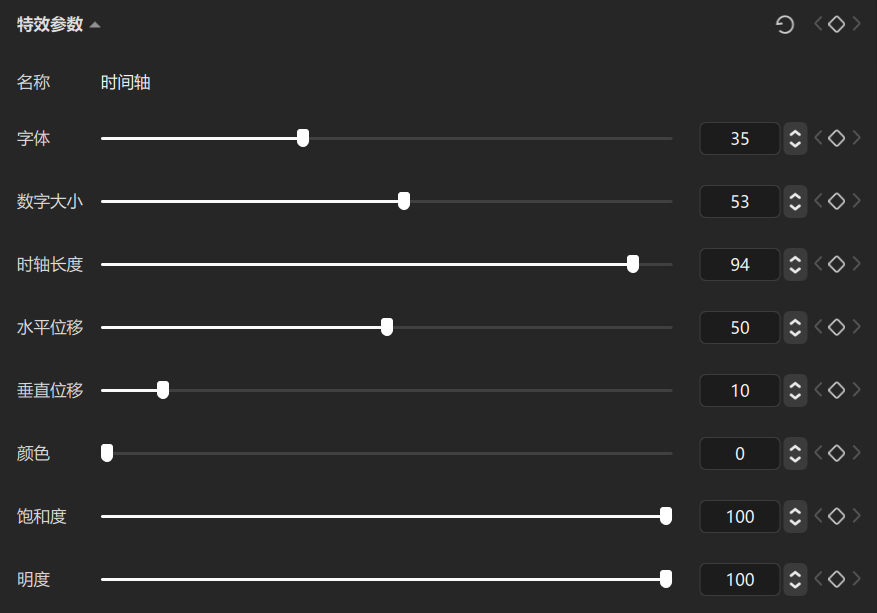
Task: Toggle keyframe diamond for 明度
Action: pos(836,579)
